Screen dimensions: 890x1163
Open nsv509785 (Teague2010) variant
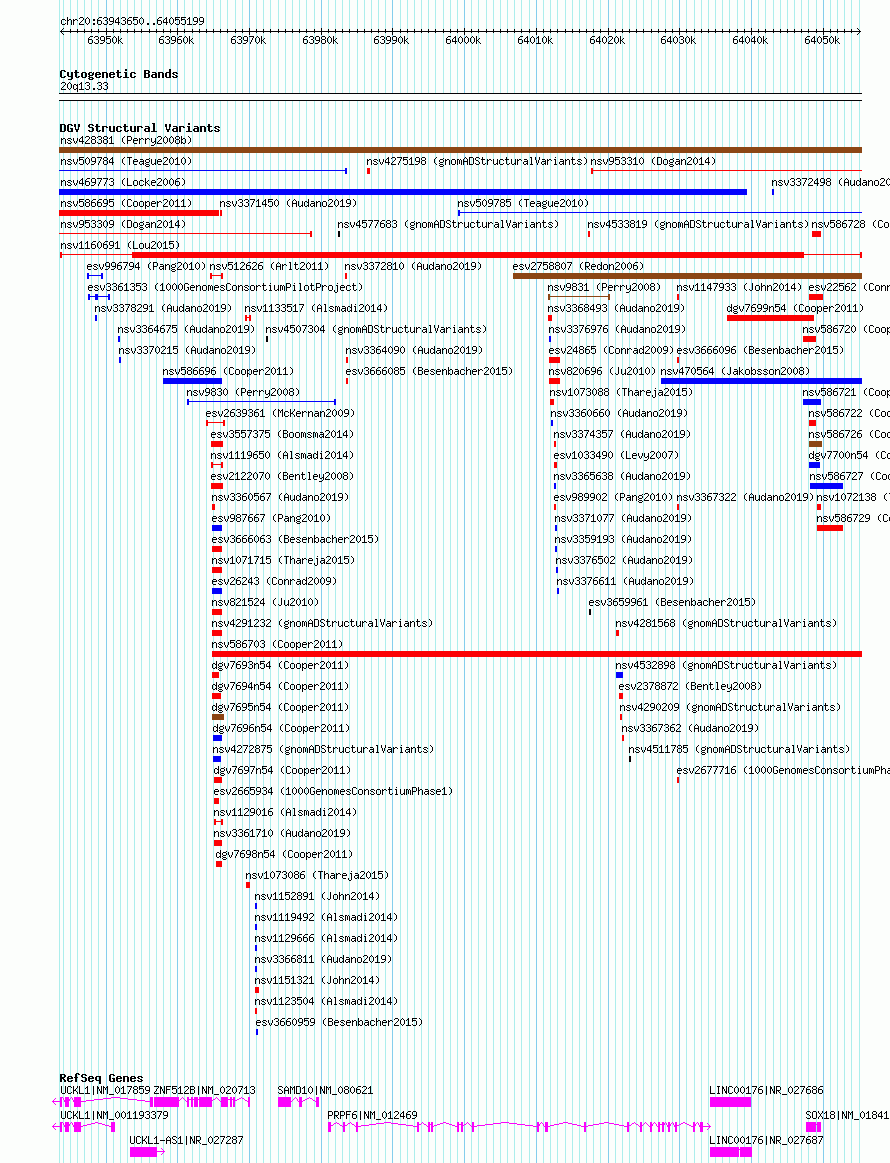coord(523,203)
